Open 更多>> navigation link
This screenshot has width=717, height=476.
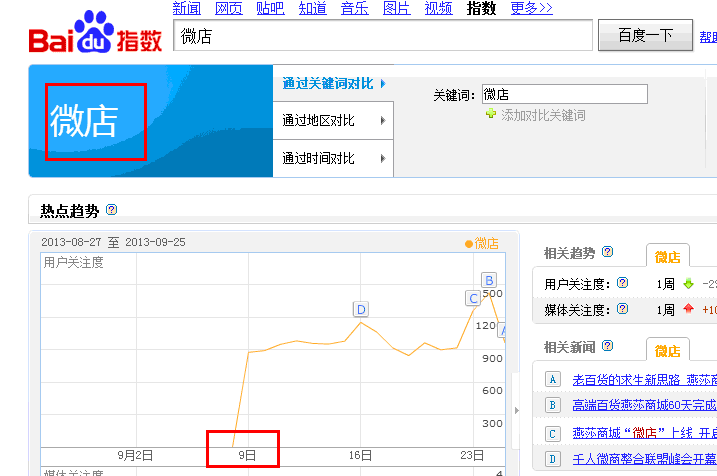531,8
